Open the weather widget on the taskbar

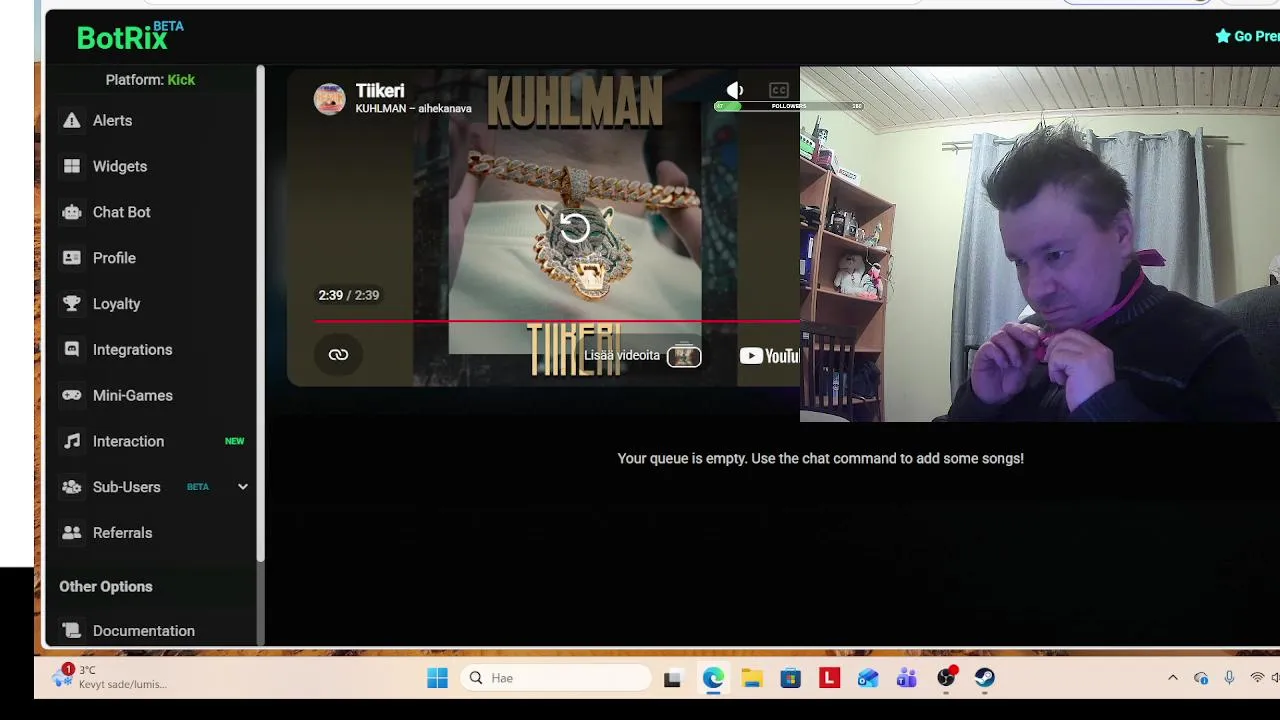(110, 677)
